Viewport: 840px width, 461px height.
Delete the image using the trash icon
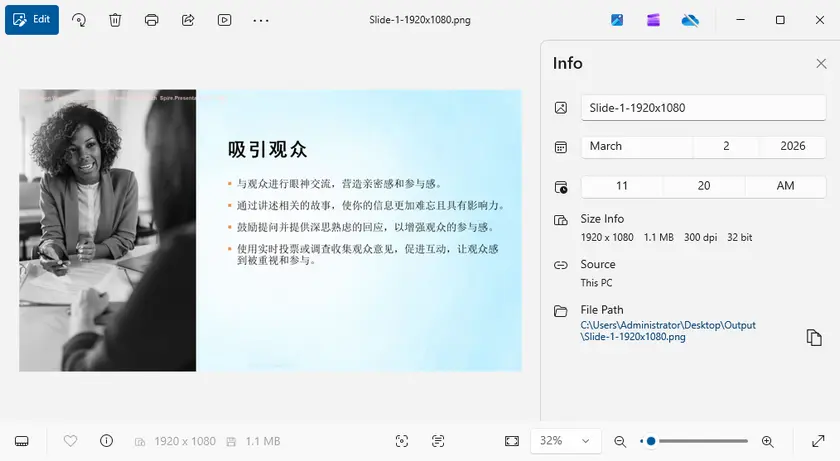pos(115,20)
